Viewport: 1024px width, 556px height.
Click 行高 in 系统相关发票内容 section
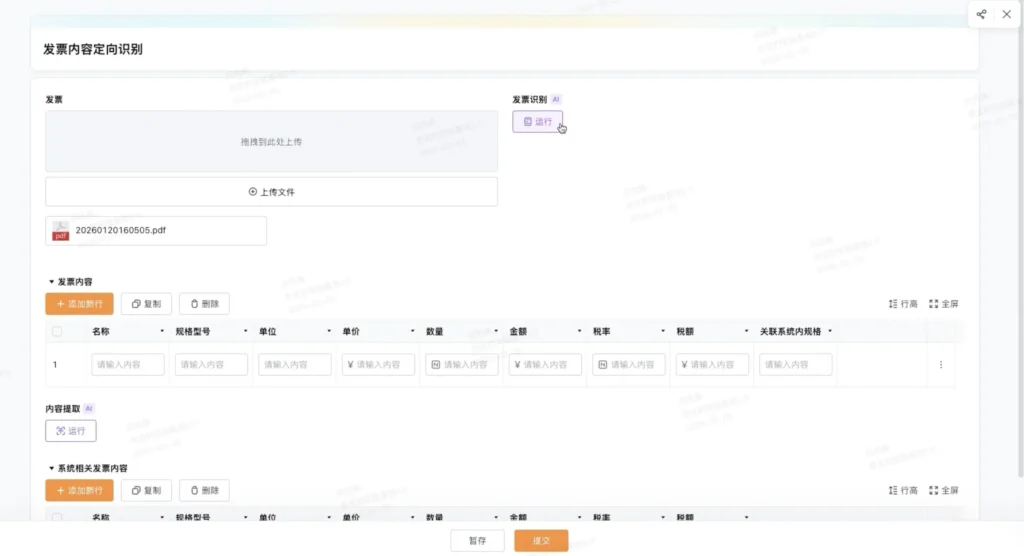(903, 491)
